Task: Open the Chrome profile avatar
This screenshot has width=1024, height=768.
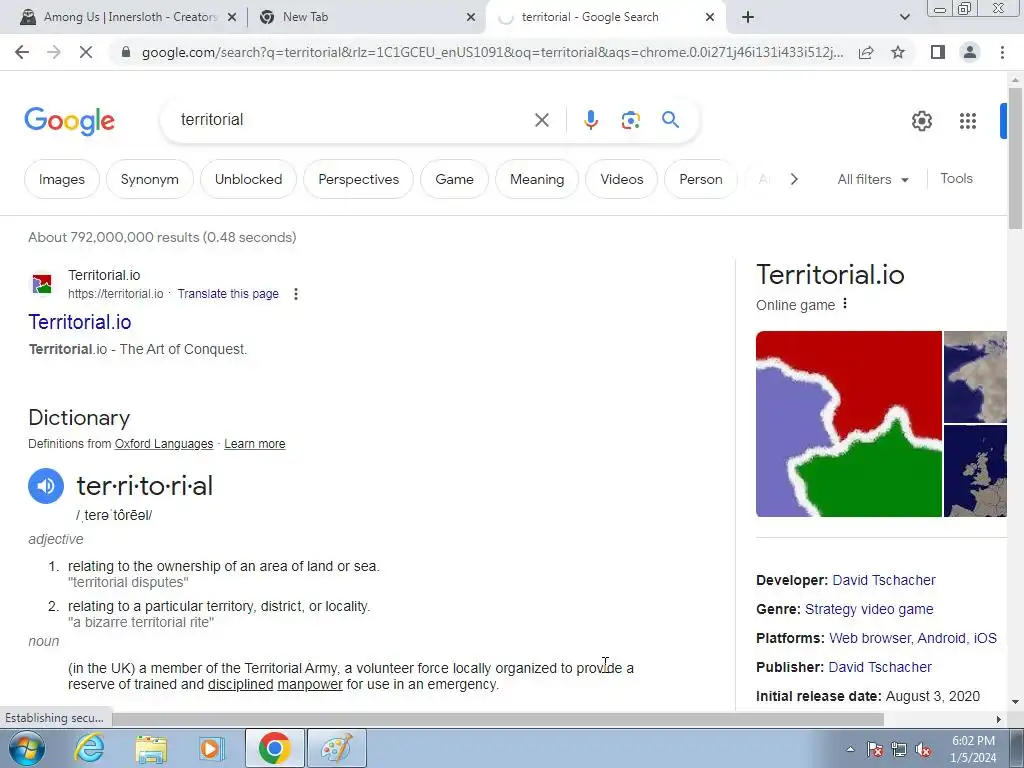Action: [x=970, y=52]
